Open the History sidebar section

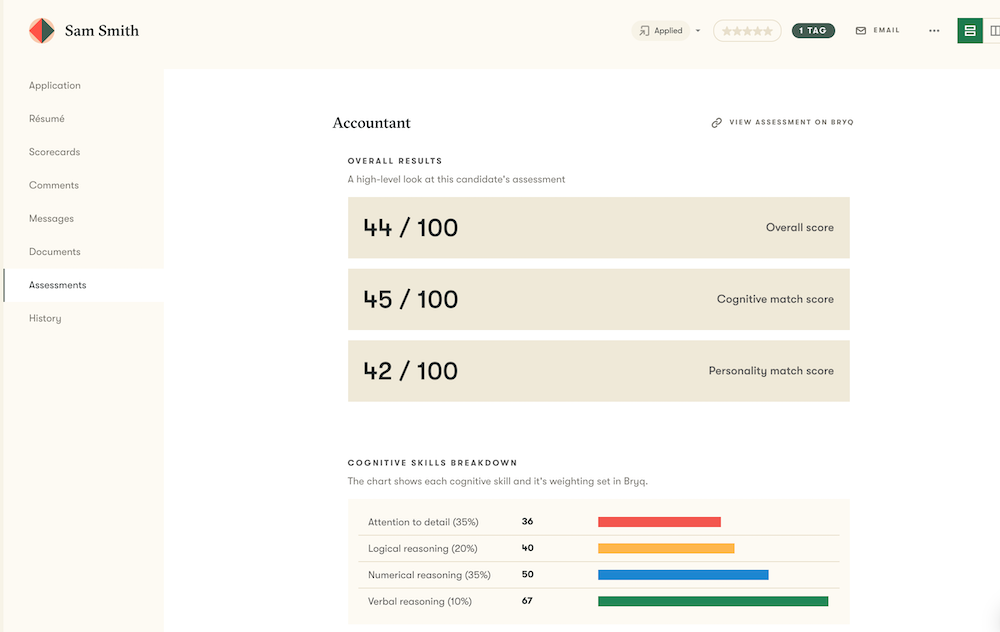click(45, 319)
